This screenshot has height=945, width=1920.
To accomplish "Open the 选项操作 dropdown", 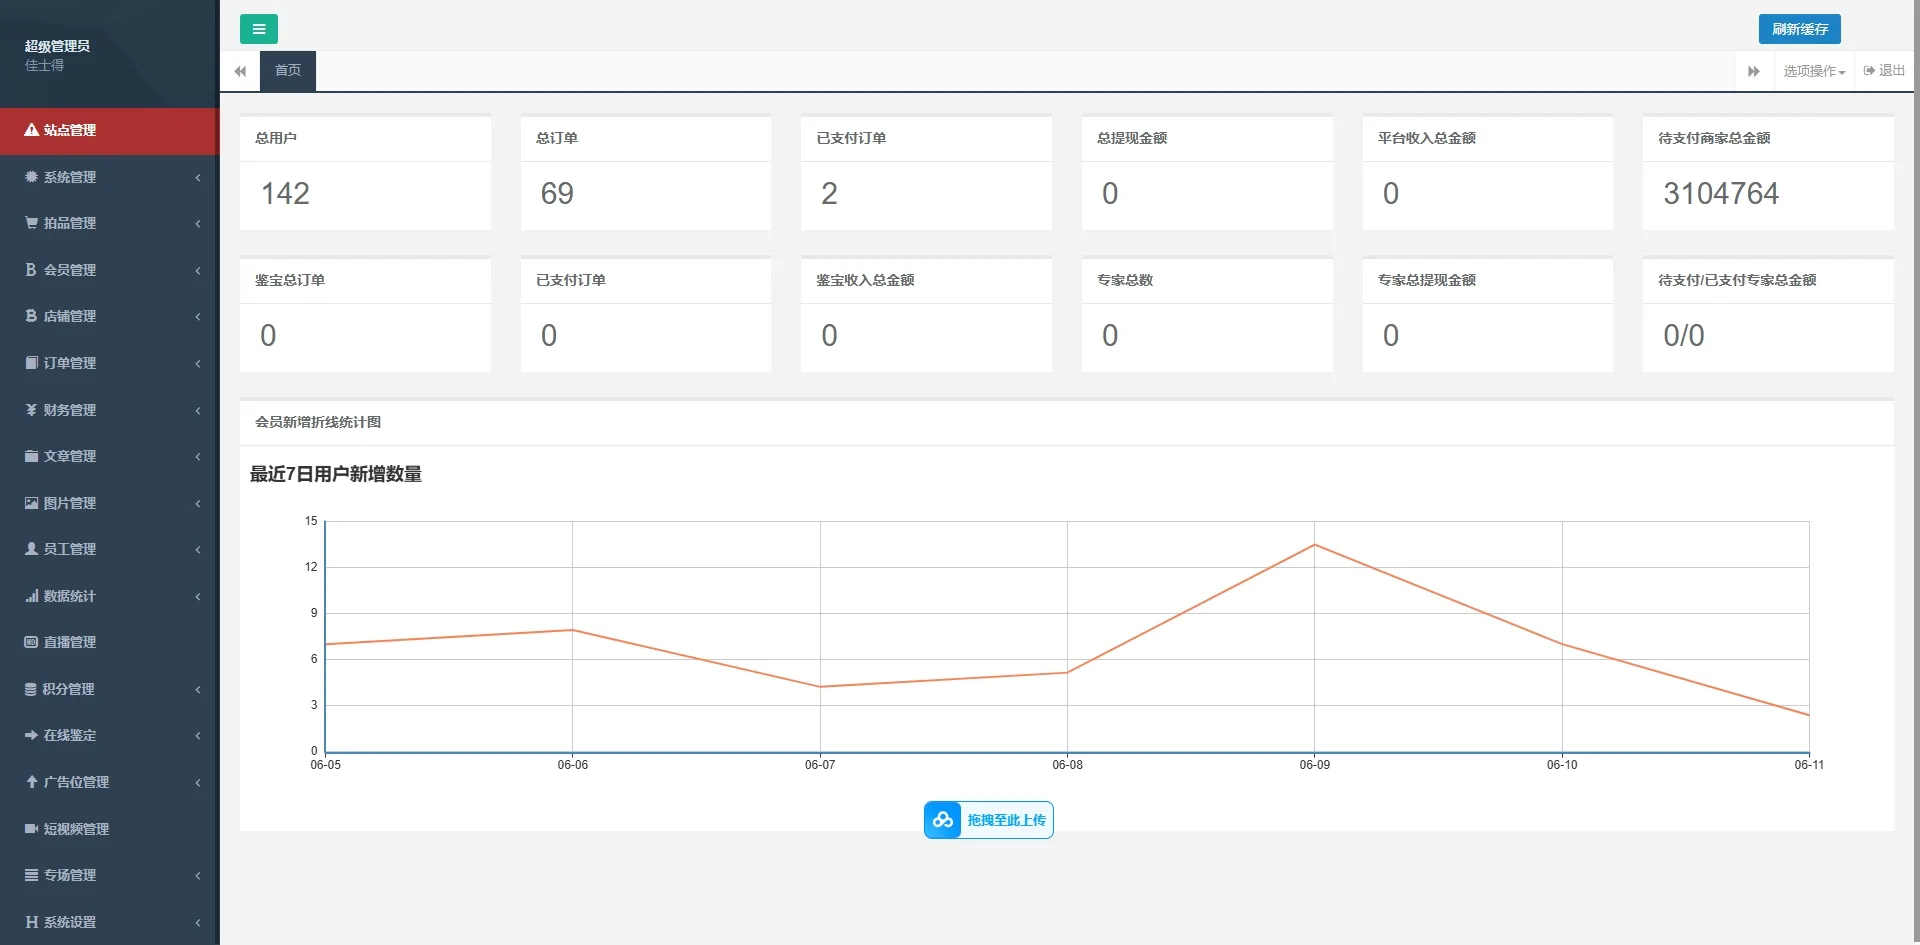I will [1814, 71].
